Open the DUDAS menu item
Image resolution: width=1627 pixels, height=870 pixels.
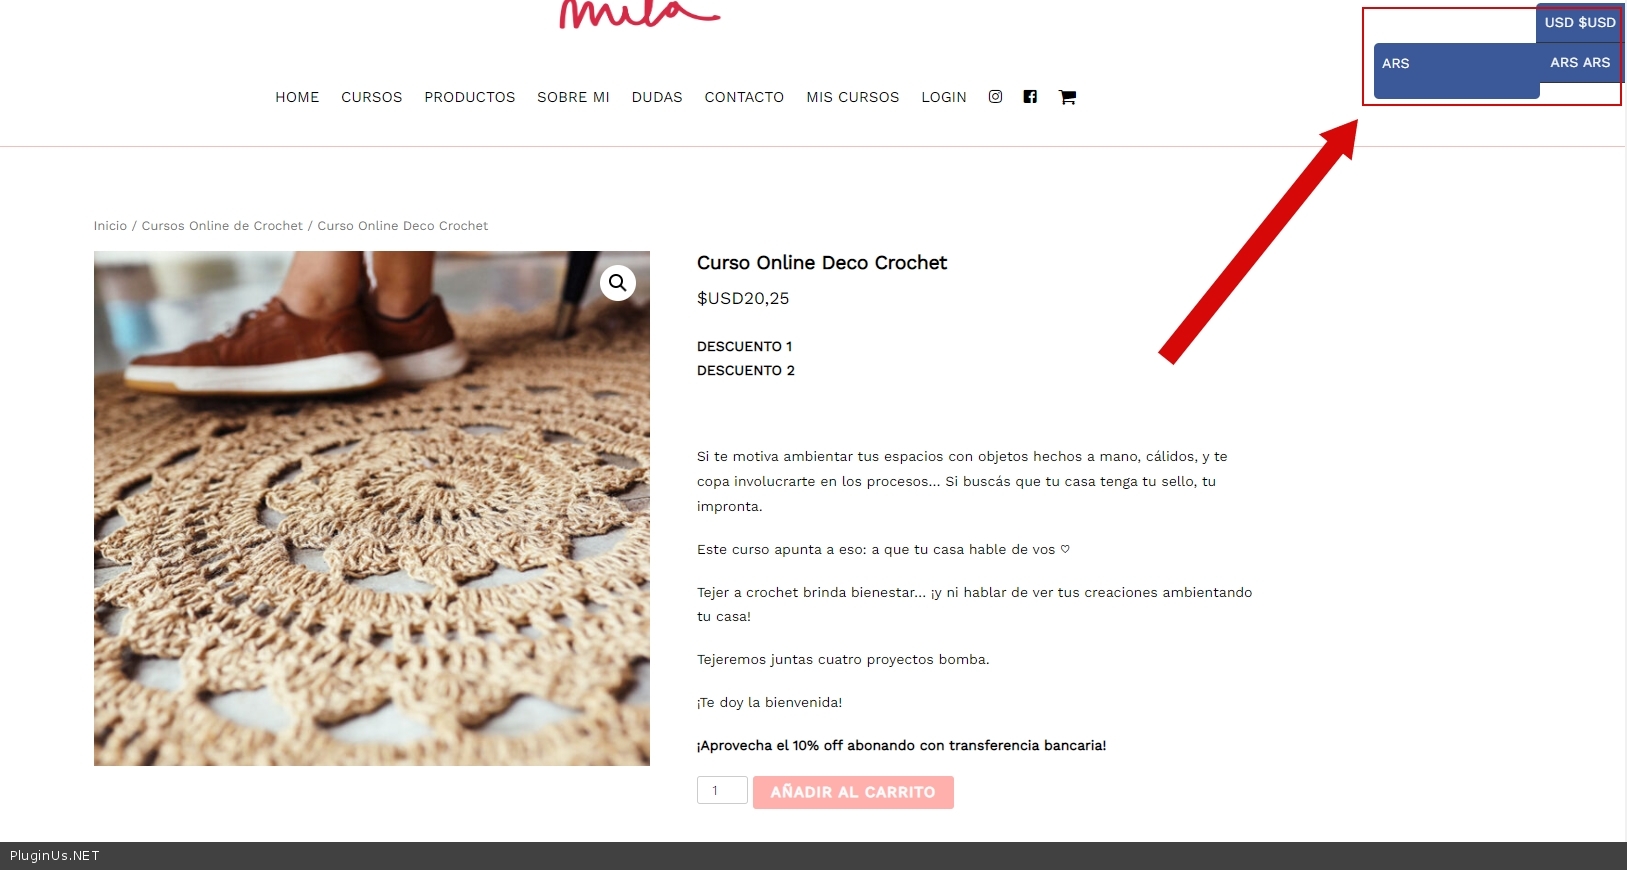pos(657,97)
